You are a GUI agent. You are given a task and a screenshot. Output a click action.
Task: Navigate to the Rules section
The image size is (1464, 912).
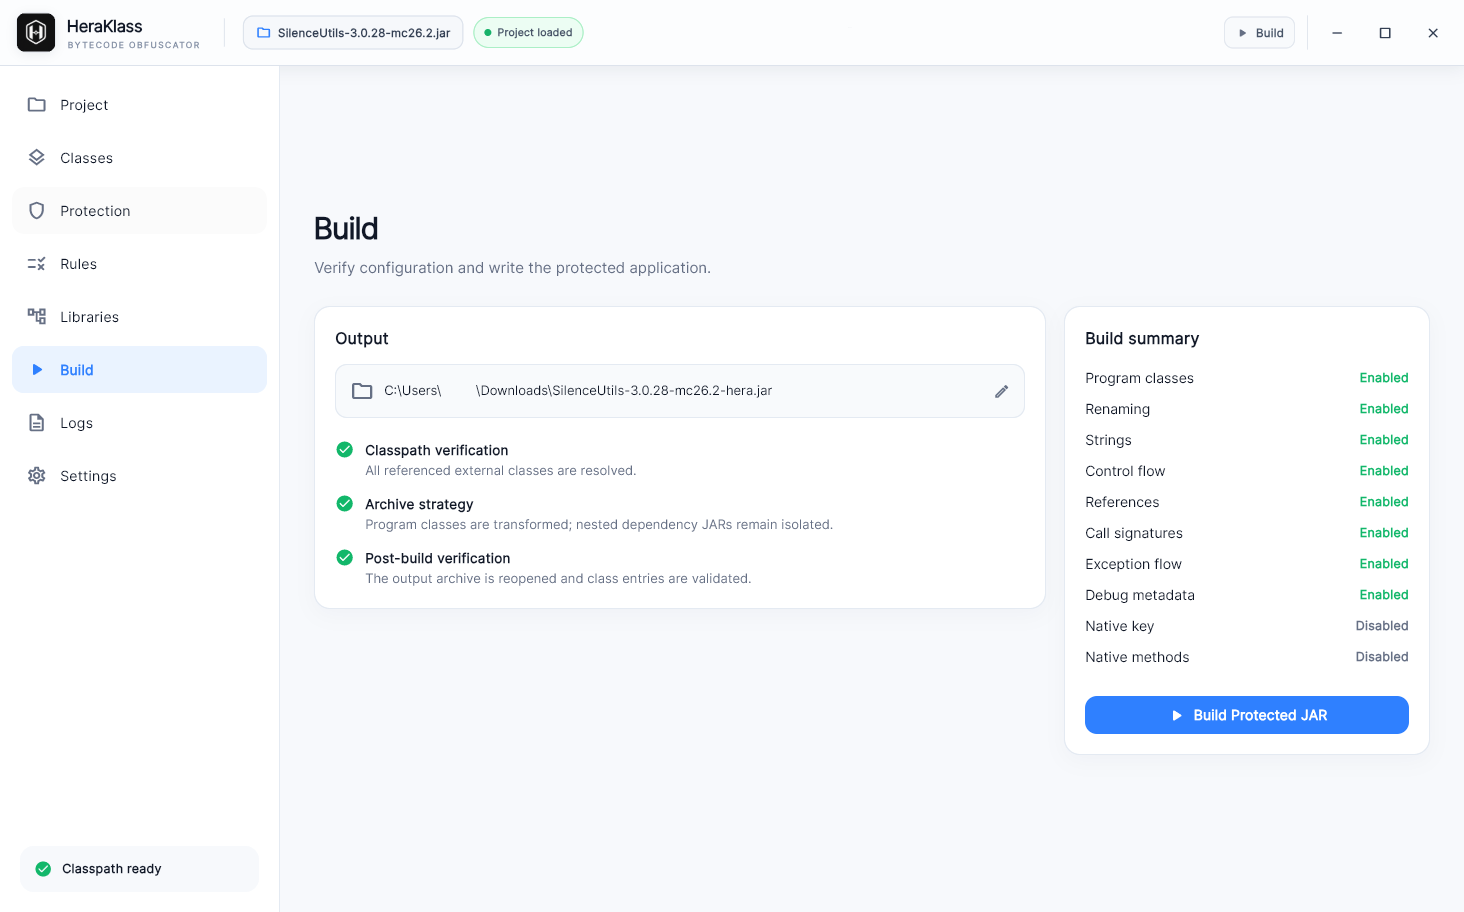pos(139,264)
